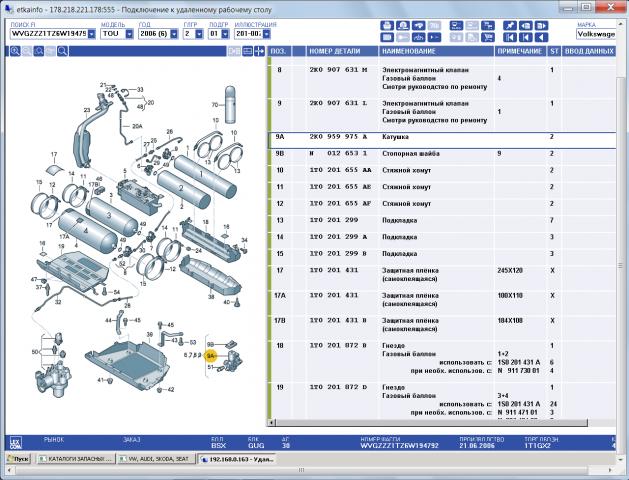The width and height of the screenshot is (629, 480).
Task: Open the МОДЕЛЬ dropdown showing TOU
Action: tap(129, 34)
